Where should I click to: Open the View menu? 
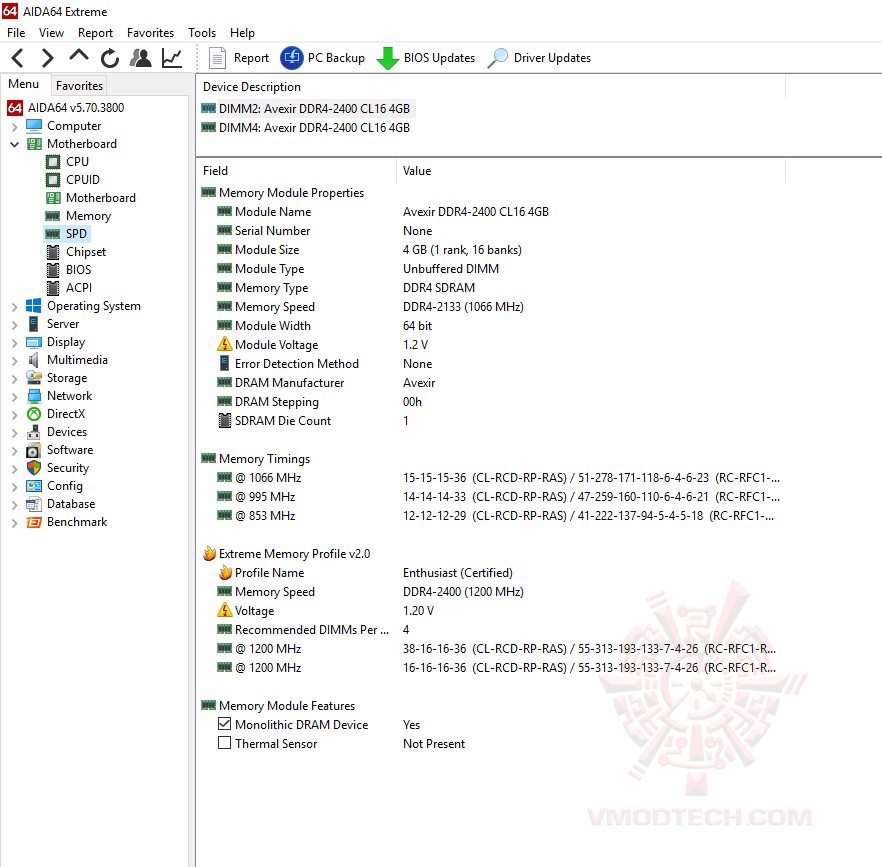[51, 33]
